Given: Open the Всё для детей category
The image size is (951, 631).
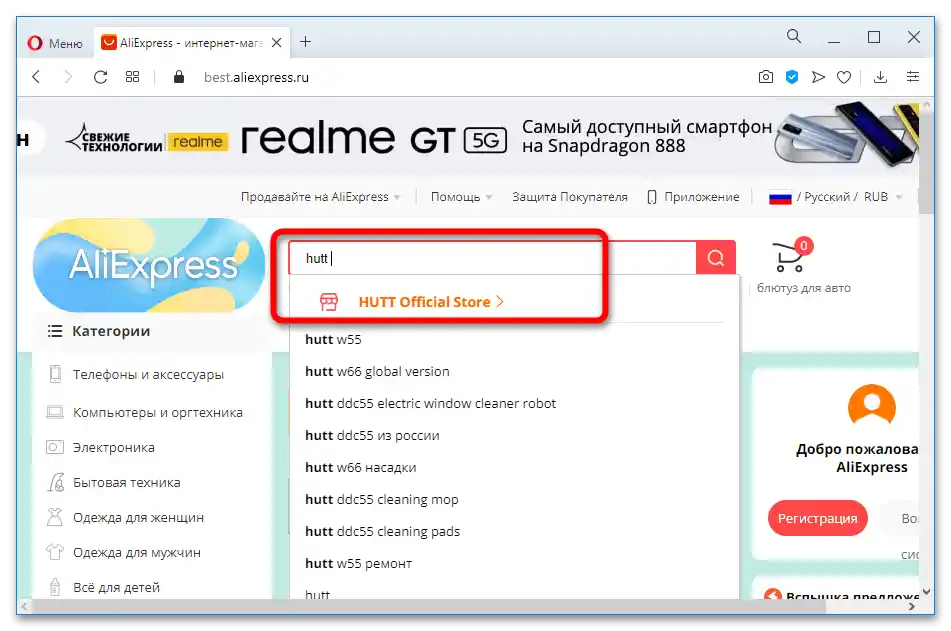Looking at the screenshot, I should click(x=116, y=587).
